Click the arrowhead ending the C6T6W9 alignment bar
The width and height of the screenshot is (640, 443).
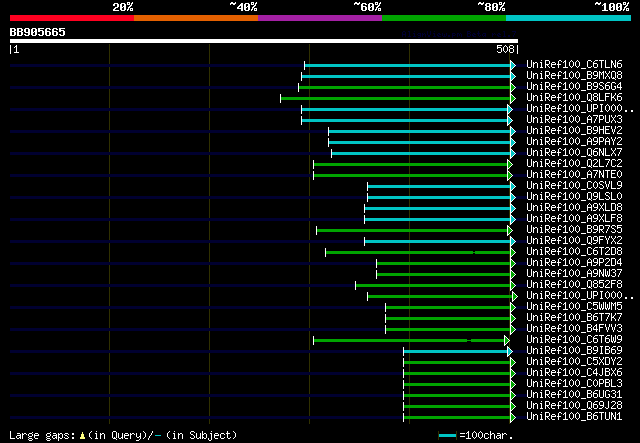point(507,341)
